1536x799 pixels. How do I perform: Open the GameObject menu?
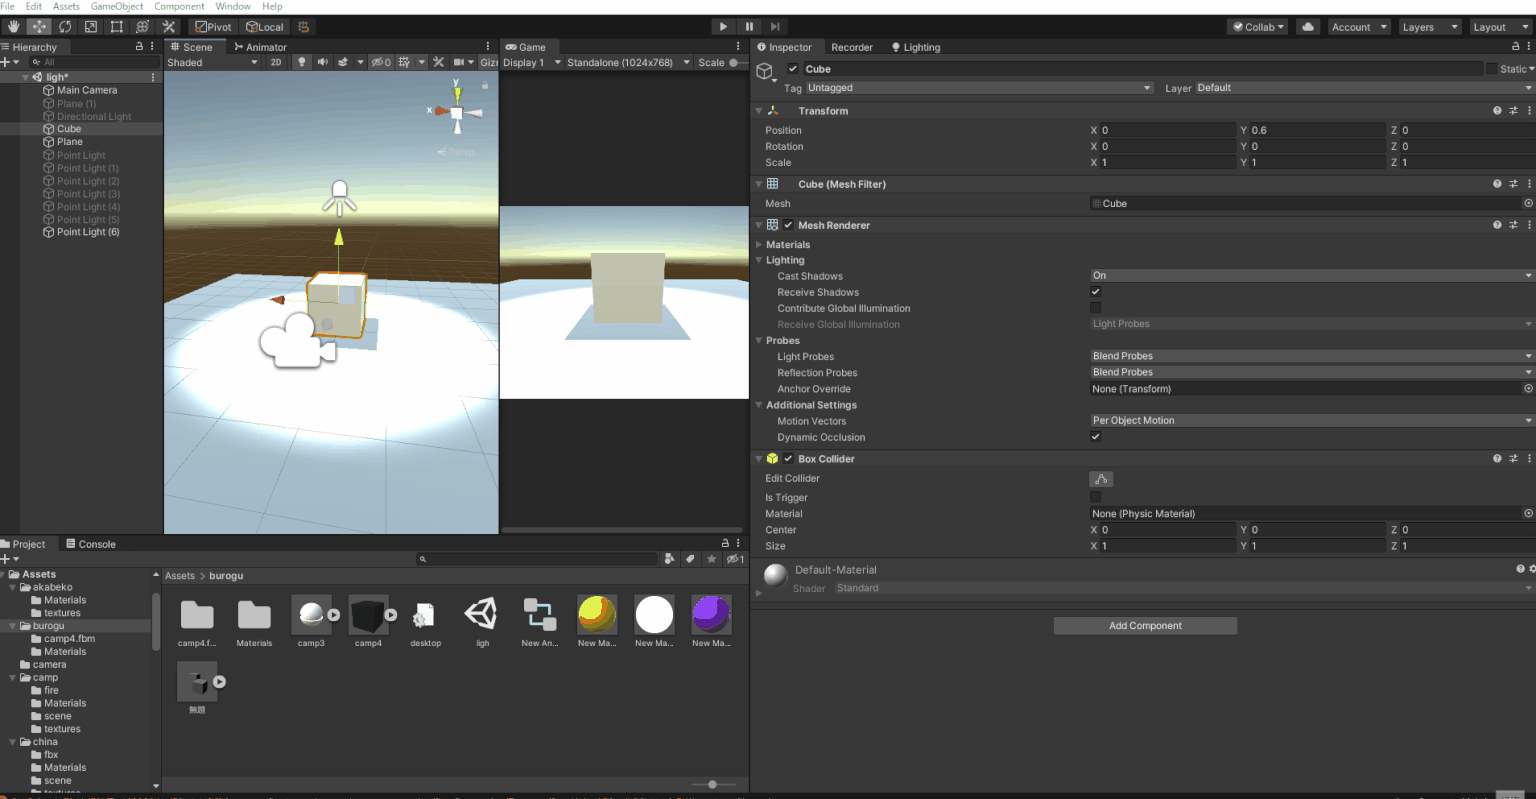coord(116,6)
